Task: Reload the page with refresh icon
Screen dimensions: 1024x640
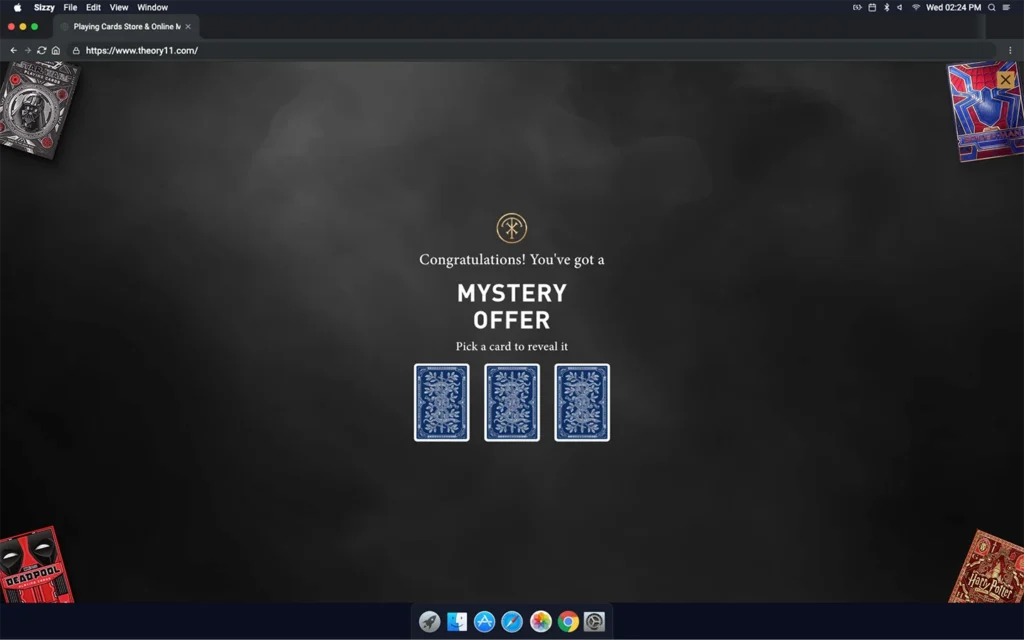Action: point(42,51)
